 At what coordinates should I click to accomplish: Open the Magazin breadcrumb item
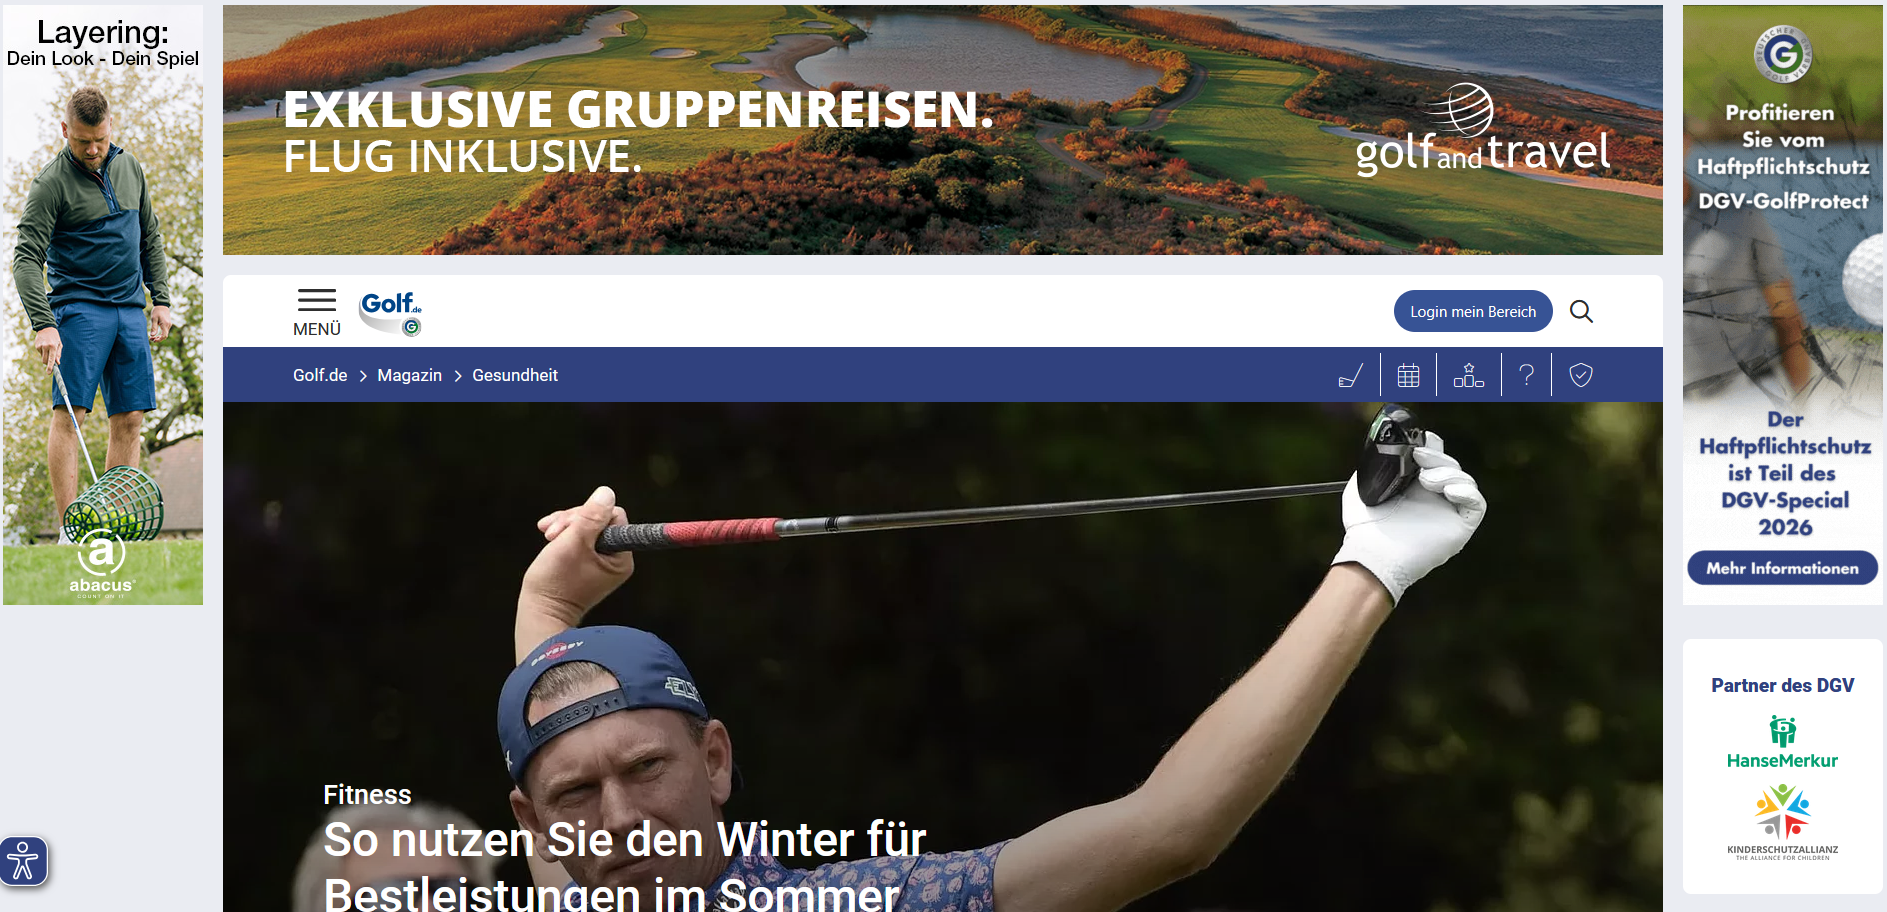click(410, 375)
